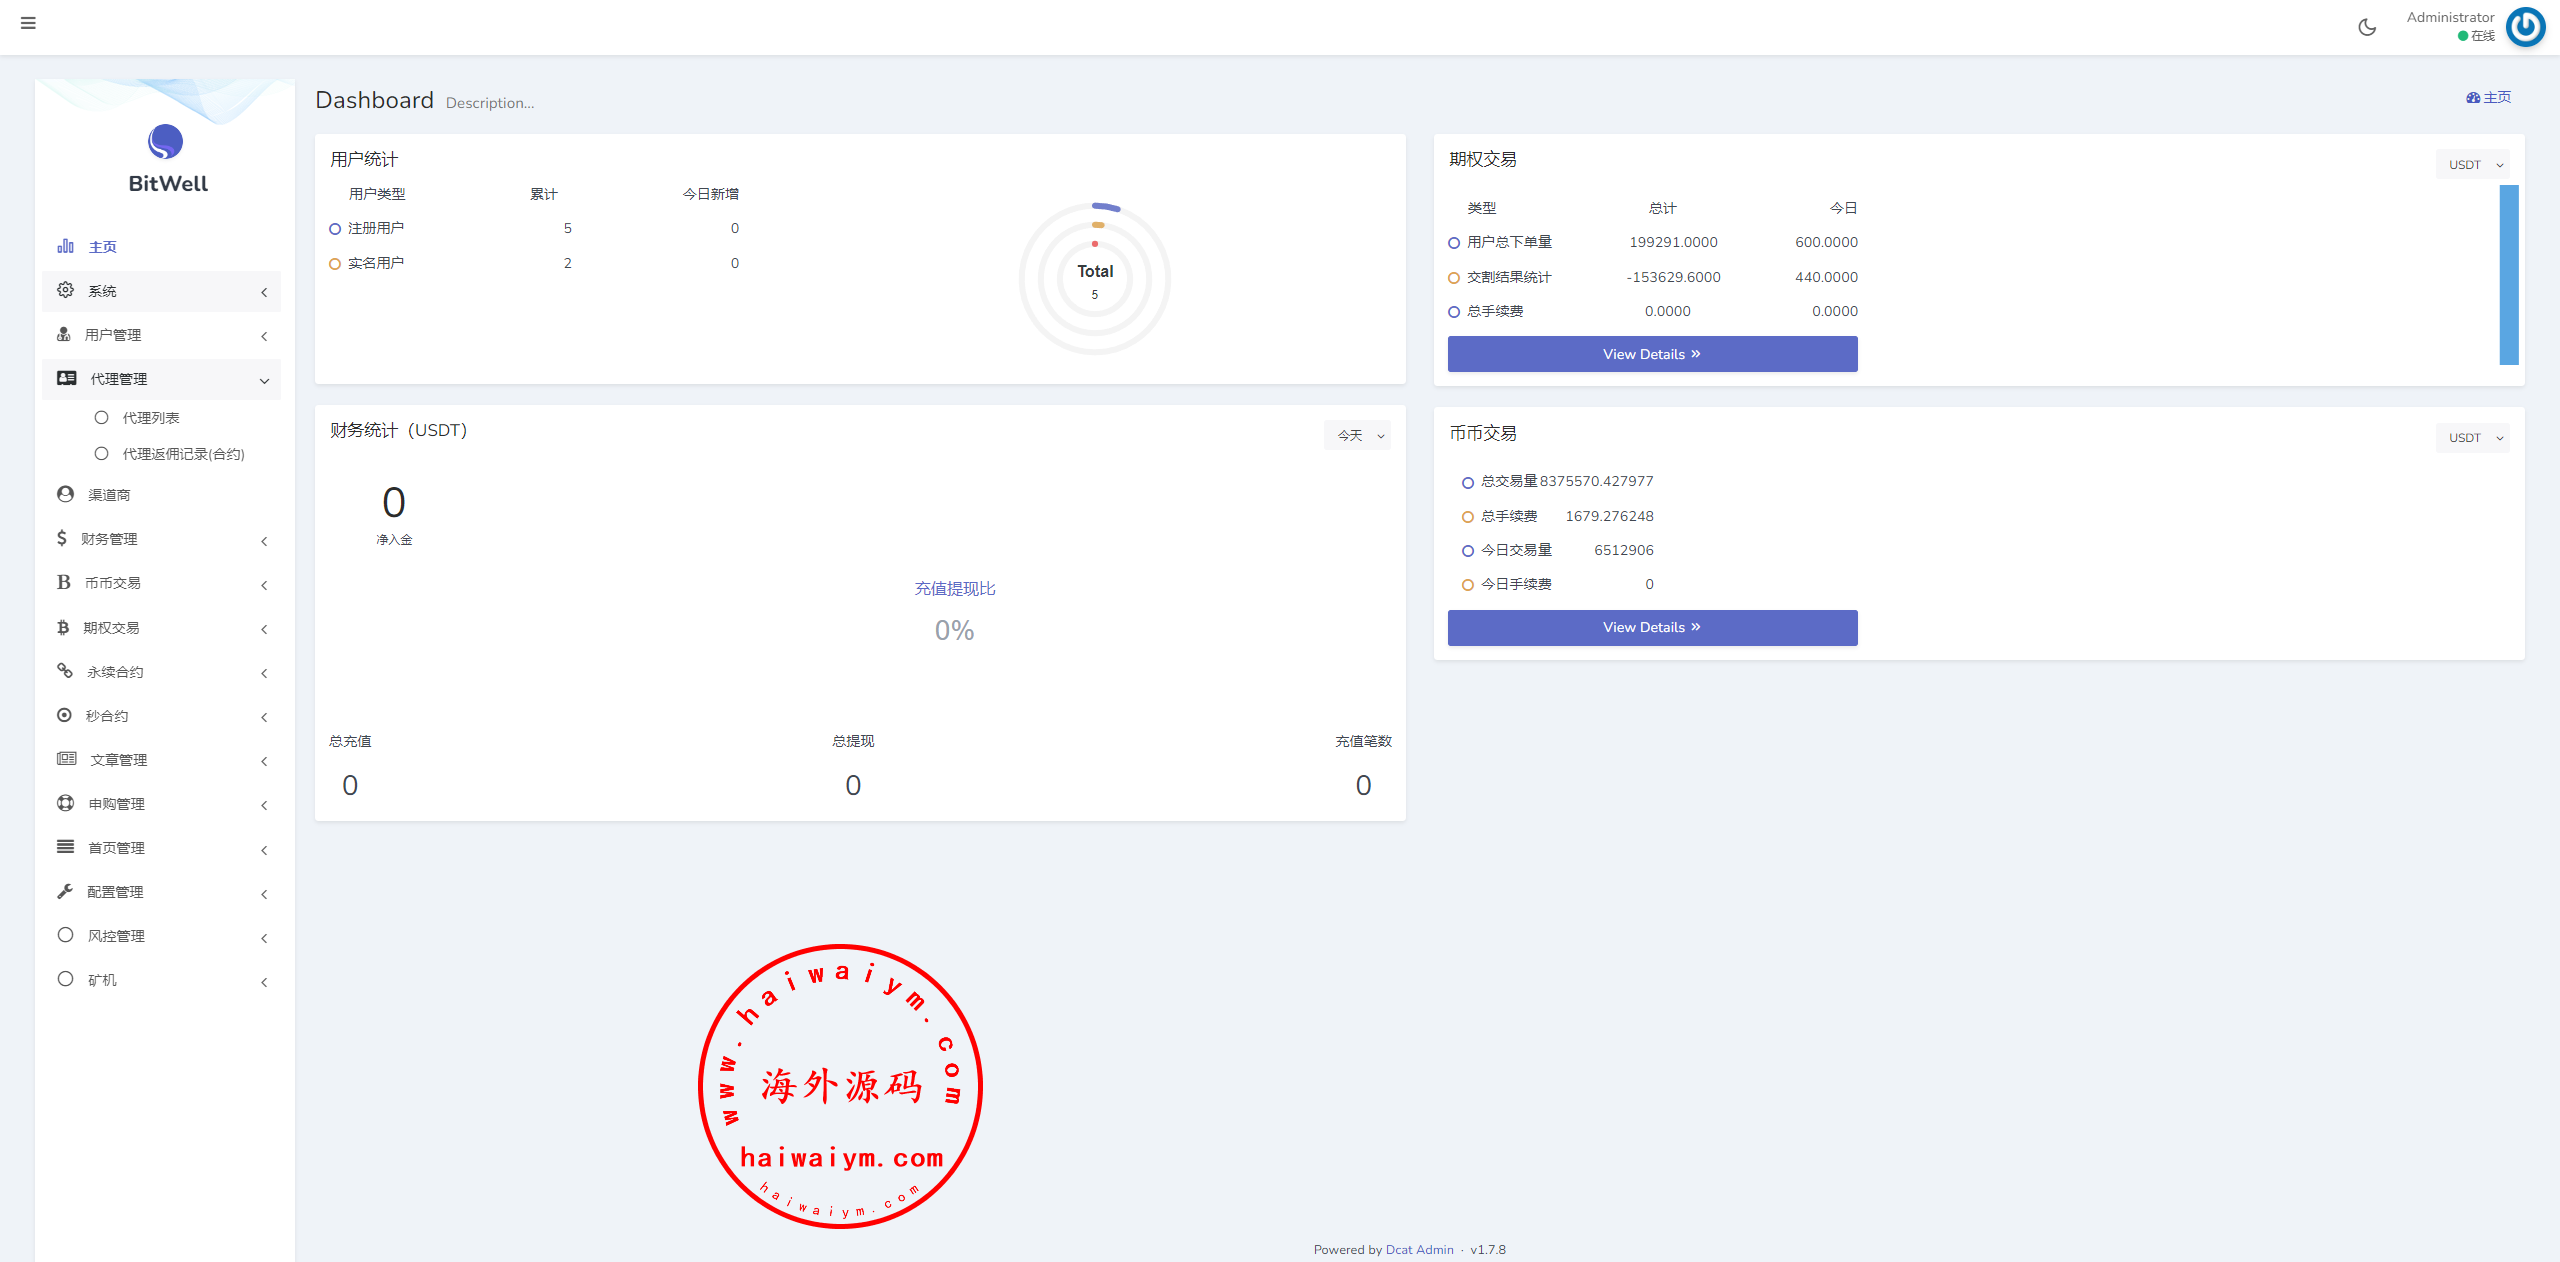The image size is (2560, 1262).
Task: Click the bar chart 主页 icon
Action: coord(66,246)
